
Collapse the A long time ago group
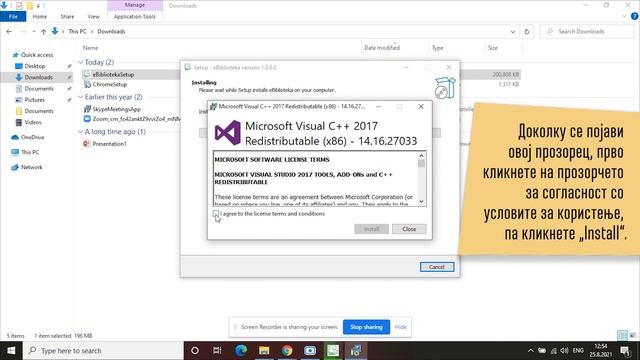(x=80, y=132)
